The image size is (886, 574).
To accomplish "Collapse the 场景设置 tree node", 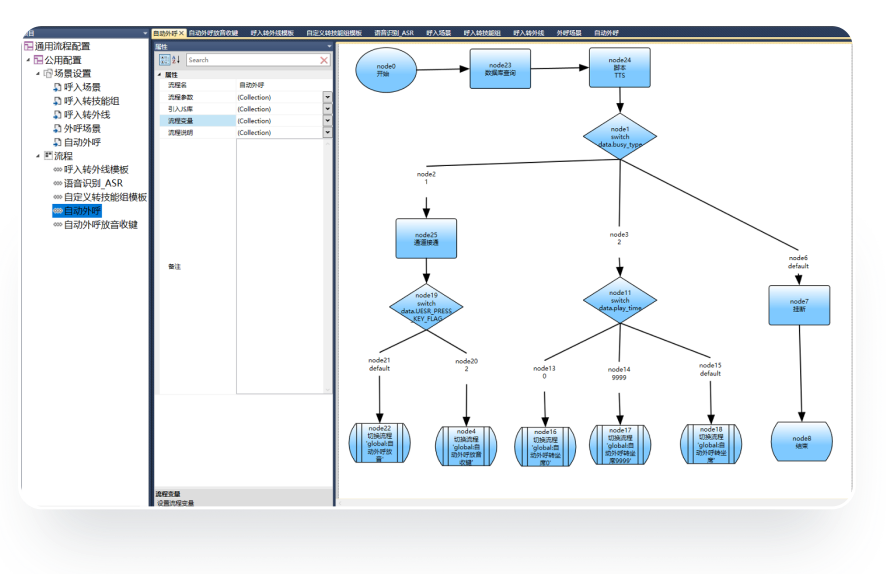I will click(x=38, y=74).
